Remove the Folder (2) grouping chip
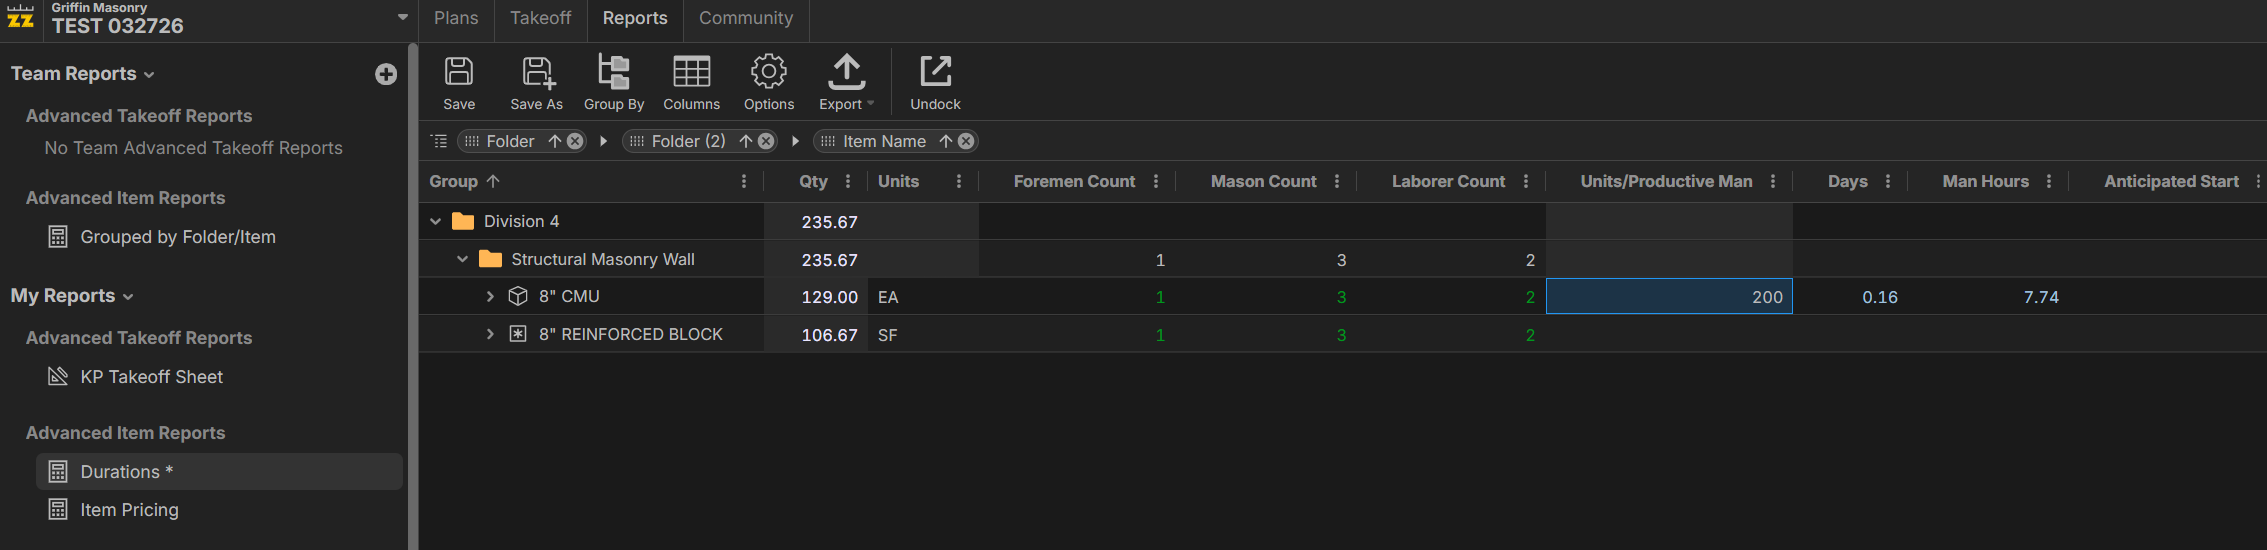Screen dimensions: 2267x550 tap(766, 141)
